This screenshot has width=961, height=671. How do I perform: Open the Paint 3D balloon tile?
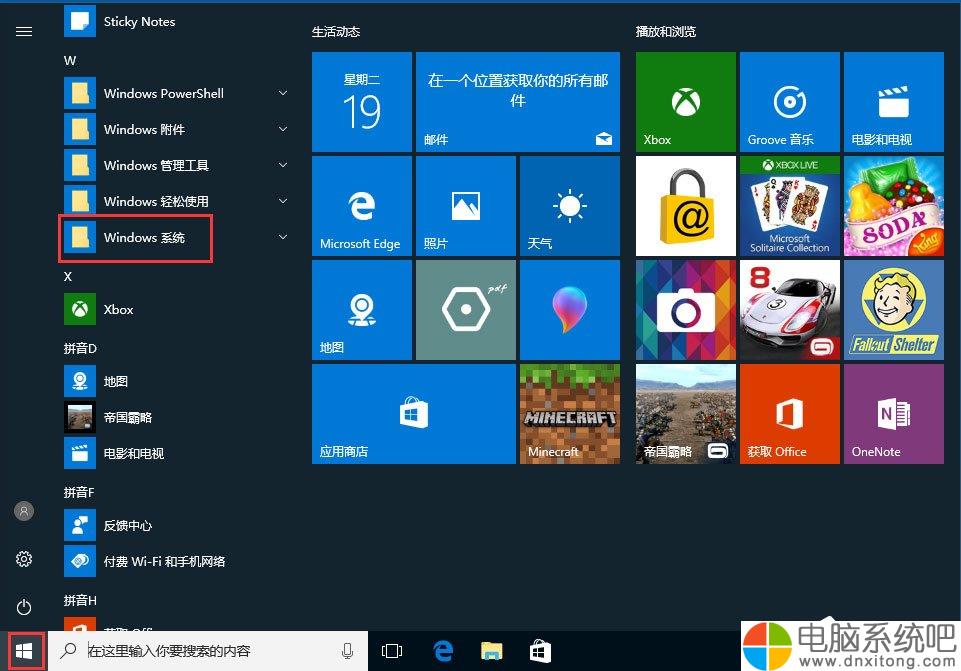click(x=569, y=310)
